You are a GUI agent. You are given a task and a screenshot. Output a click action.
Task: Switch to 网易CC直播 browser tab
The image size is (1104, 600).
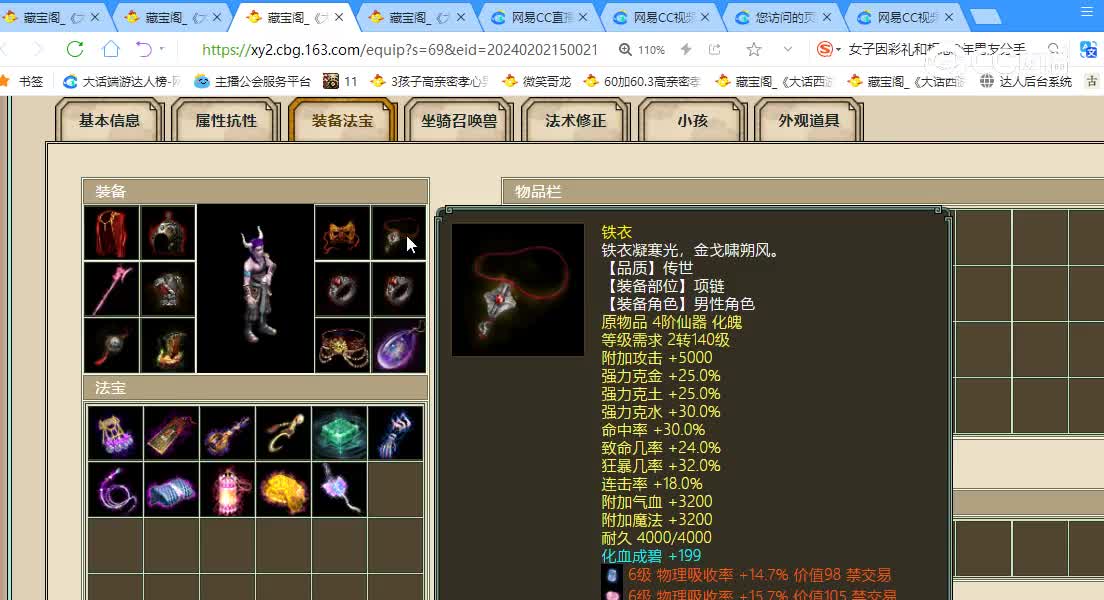click(541, 17)
